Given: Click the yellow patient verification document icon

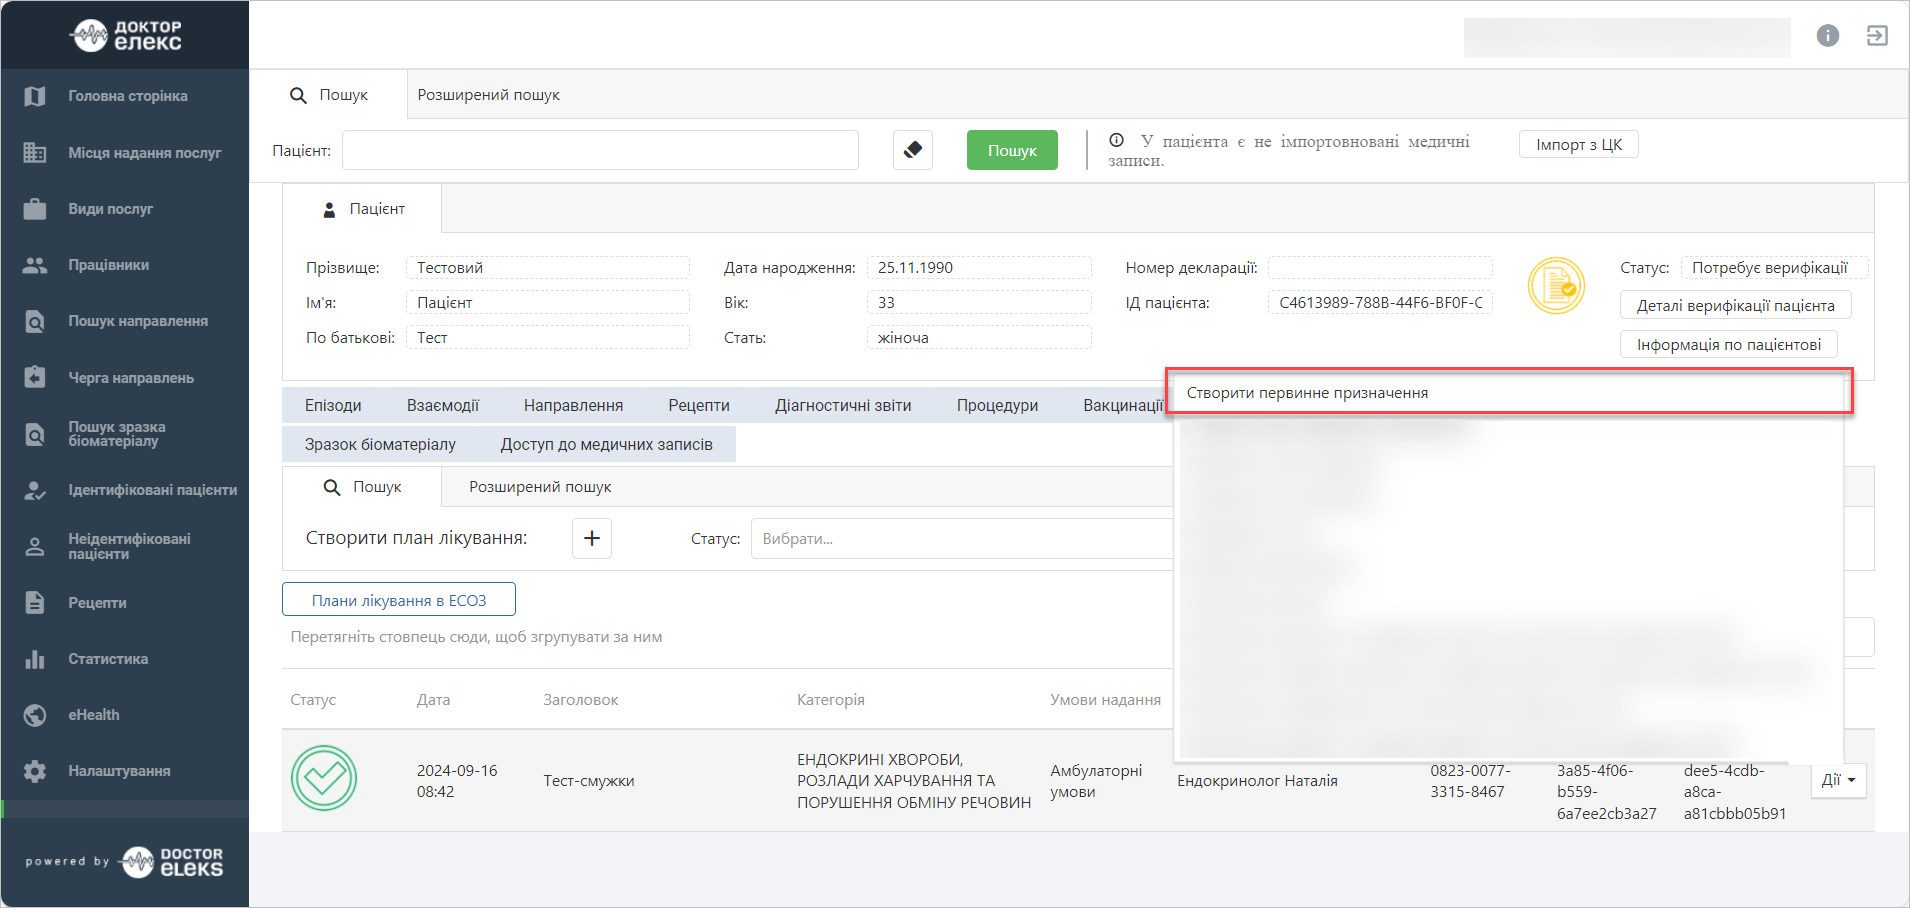Looking at the screenshot, I should click(x=1556, y=286).
